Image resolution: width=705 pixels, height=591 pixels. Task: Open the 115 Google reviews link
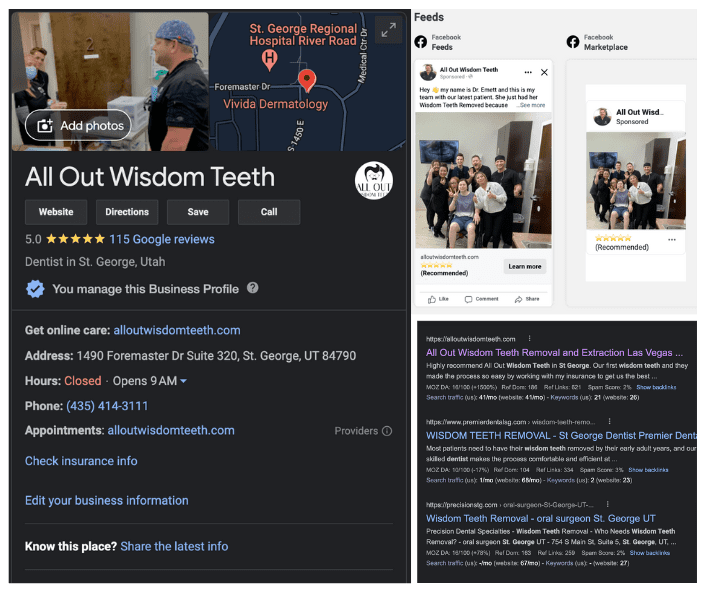pyautogui.click(x=162, y=239)
